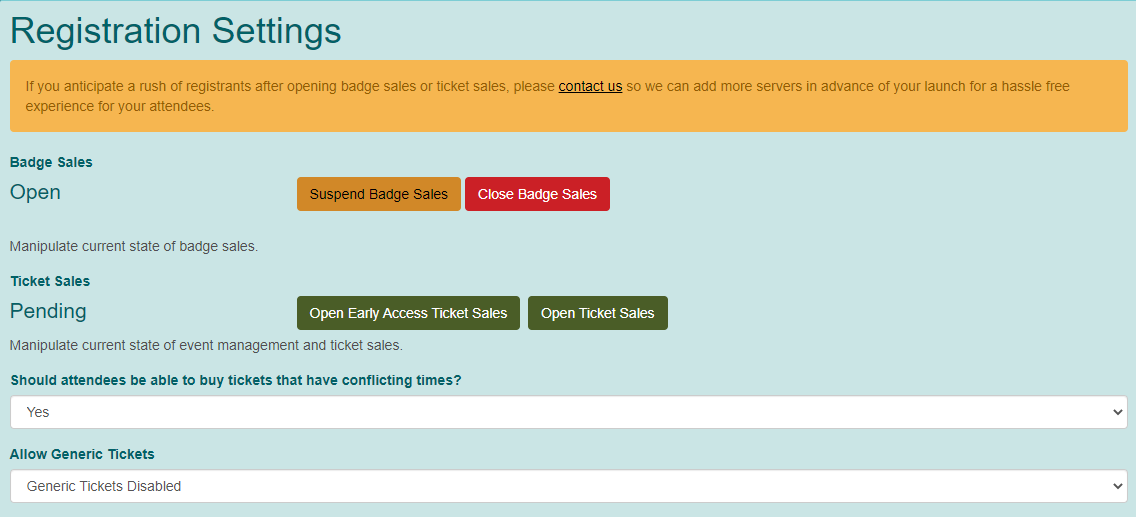Follow the contact us link
The image size is (1136, 517).
590,86
